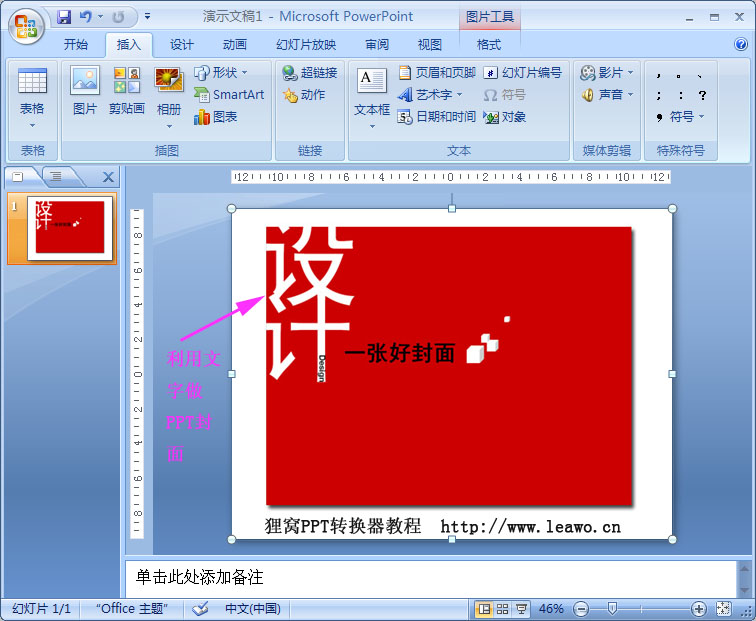This screenshot has height=621, width=756.
Task: Switch to the slides thumbnail pane tab
Action: [18, 176]
